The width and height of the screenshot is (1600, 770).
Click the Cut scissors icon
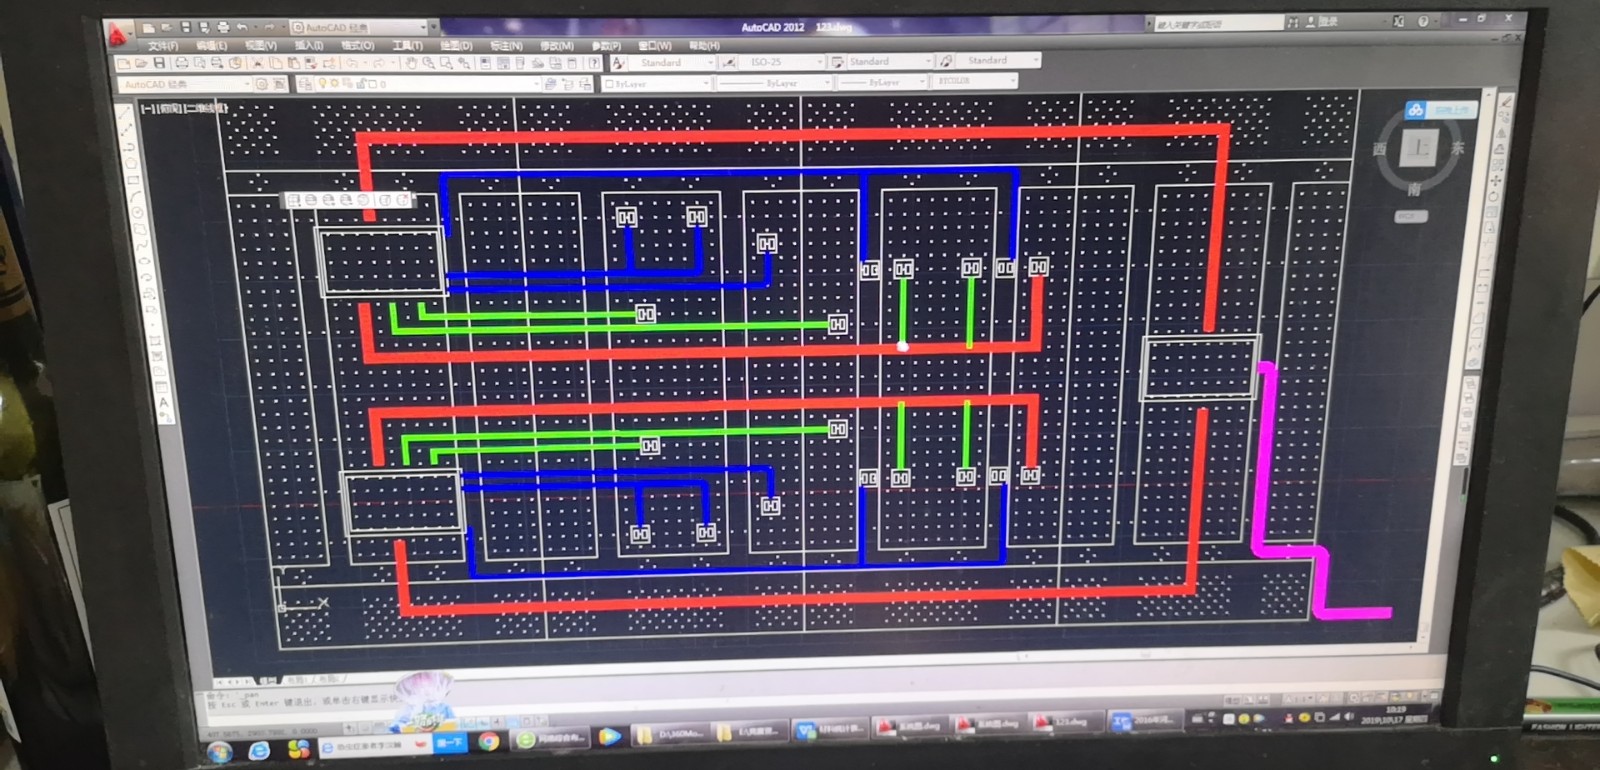257,63
